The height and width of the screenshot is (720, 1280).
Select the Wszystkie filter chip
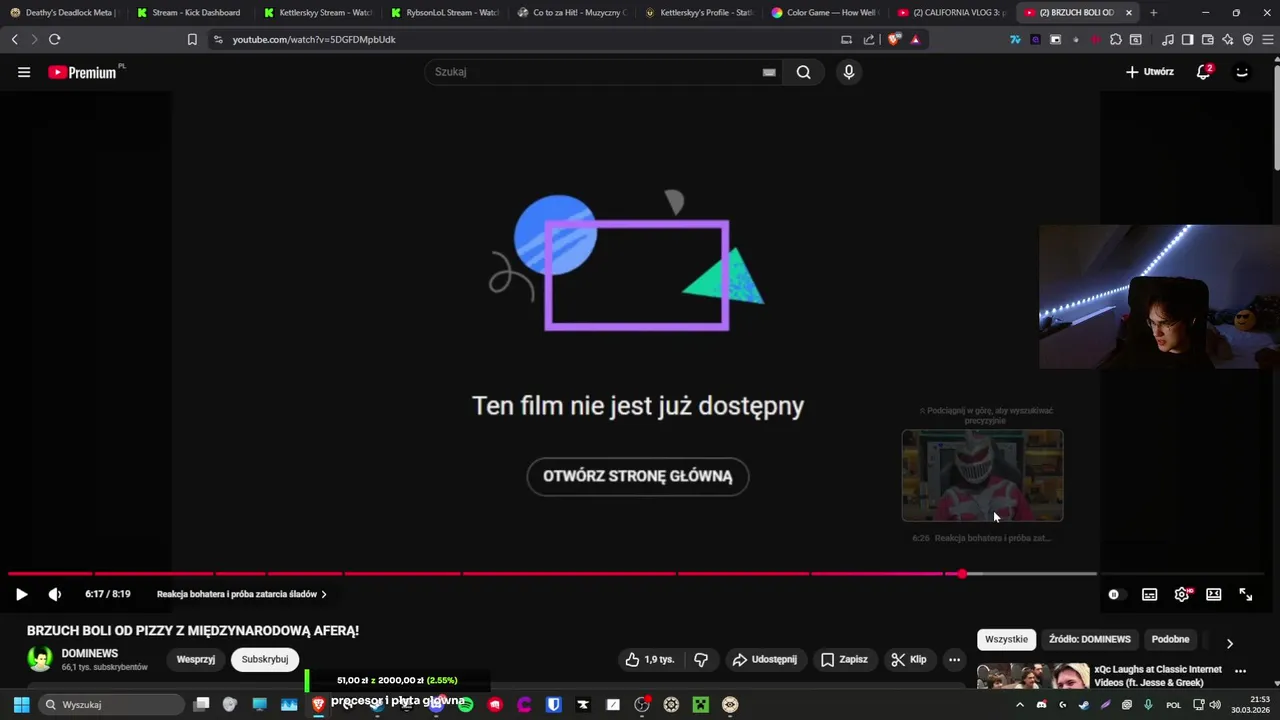coord(1006,639)
